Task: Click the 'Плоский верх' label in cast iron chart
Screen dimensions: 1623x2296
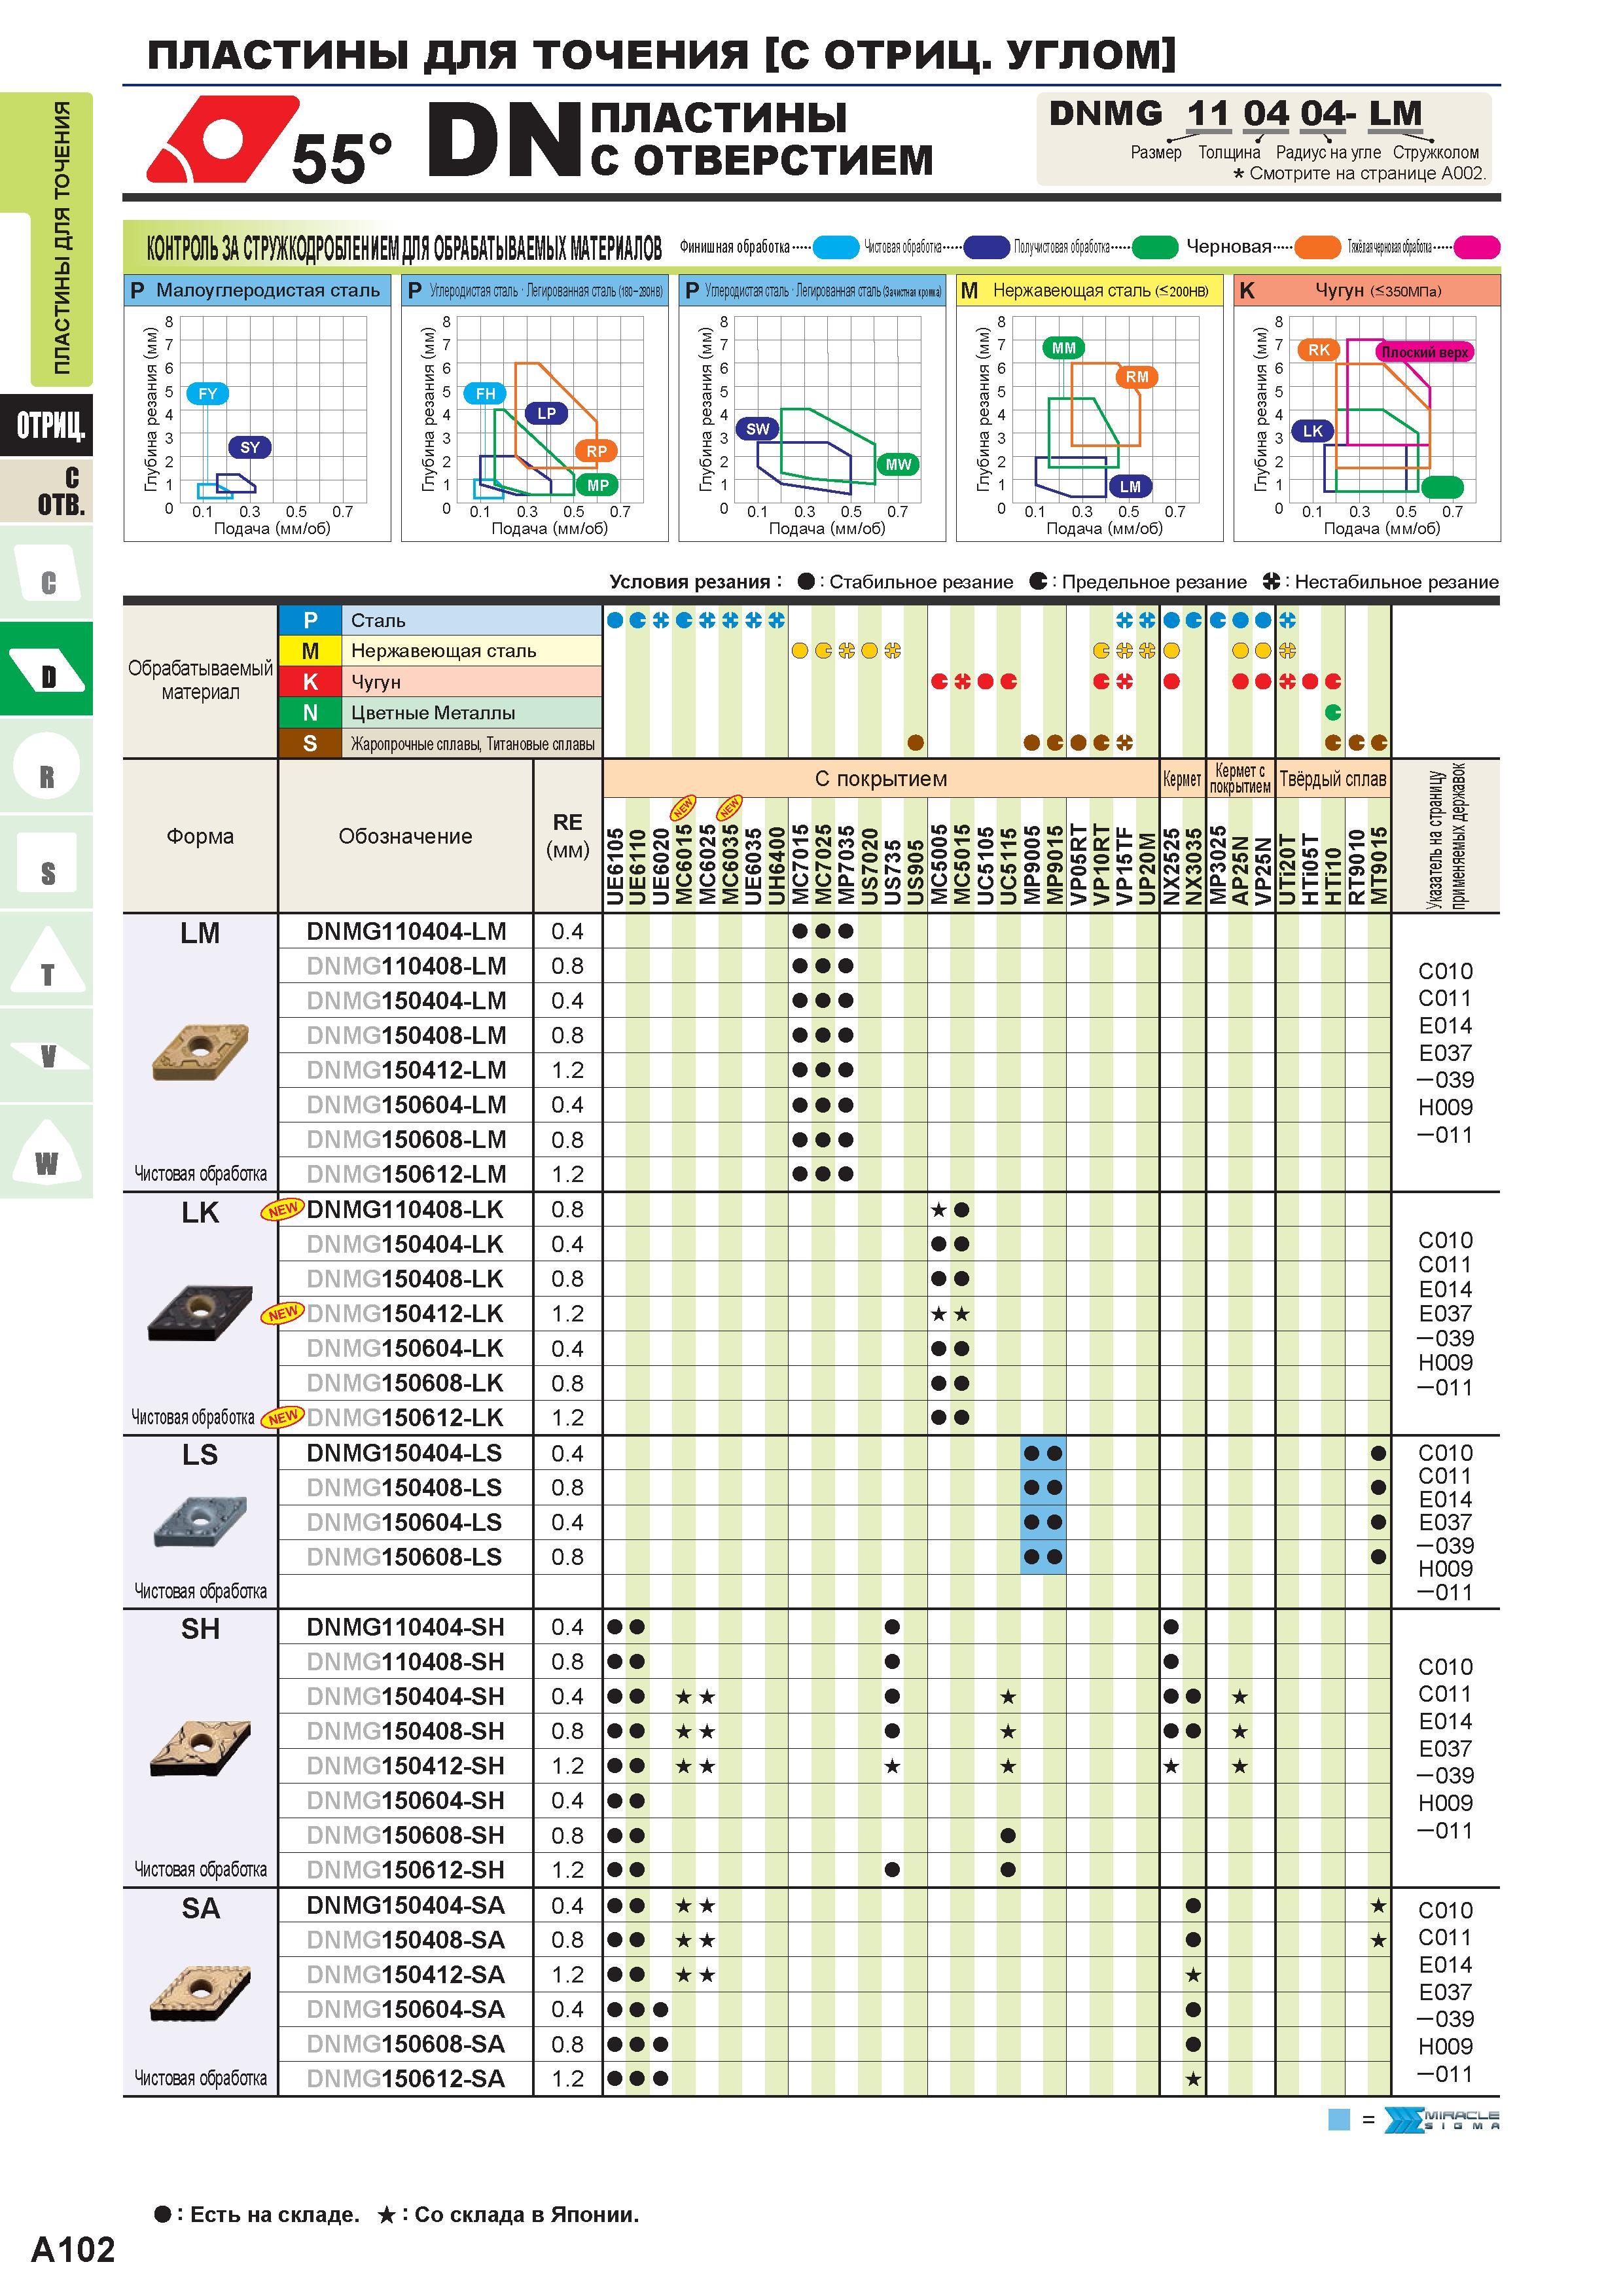Action: click(1425, 352)
